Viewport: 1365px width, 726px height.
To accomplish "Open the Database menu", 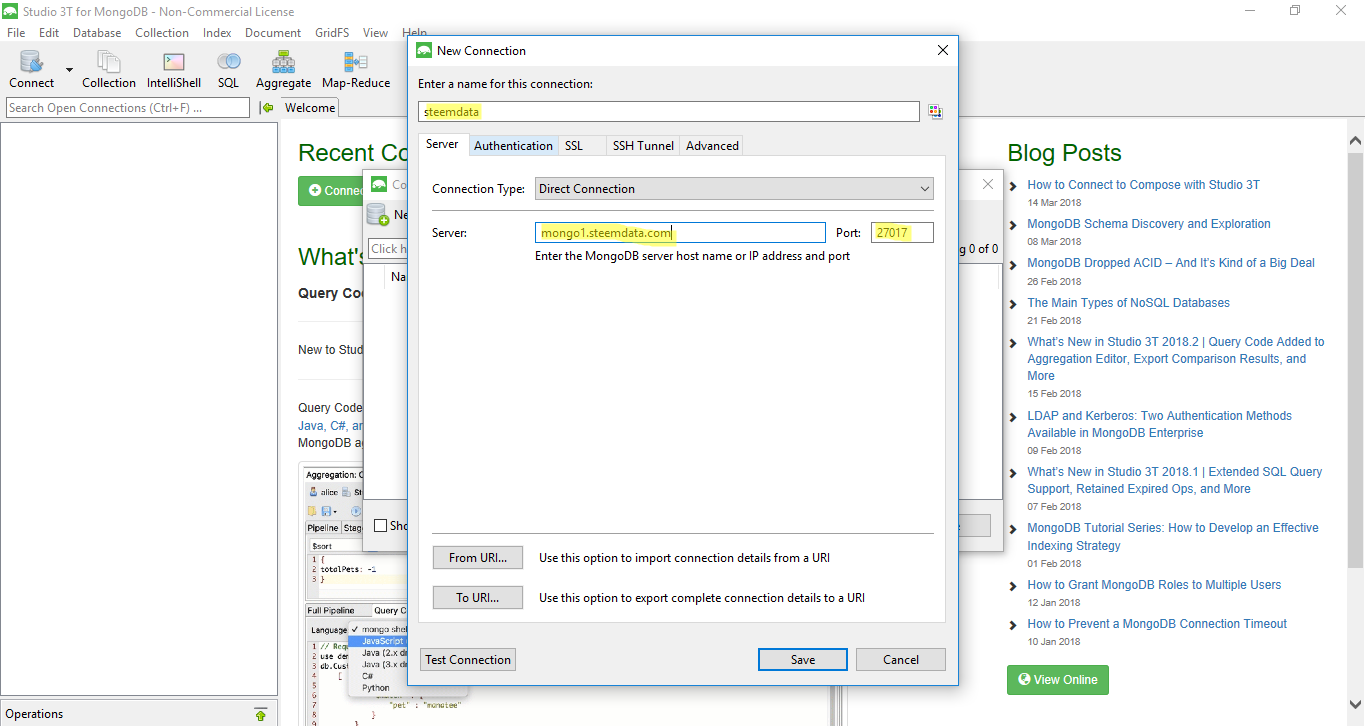I will [97, 33].
